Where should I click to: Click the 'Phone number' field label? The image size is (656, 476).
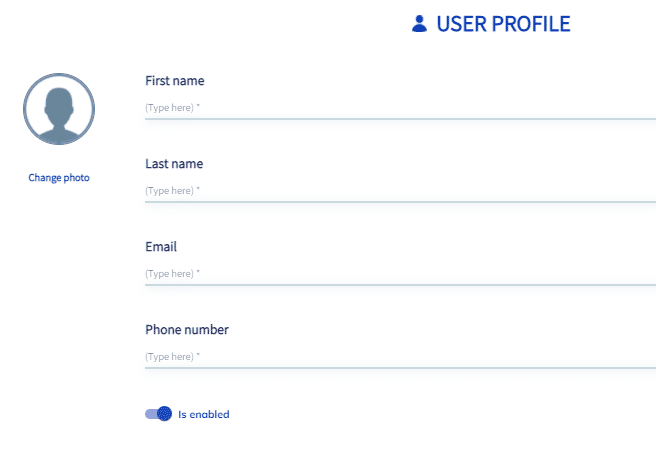point(187,330)
